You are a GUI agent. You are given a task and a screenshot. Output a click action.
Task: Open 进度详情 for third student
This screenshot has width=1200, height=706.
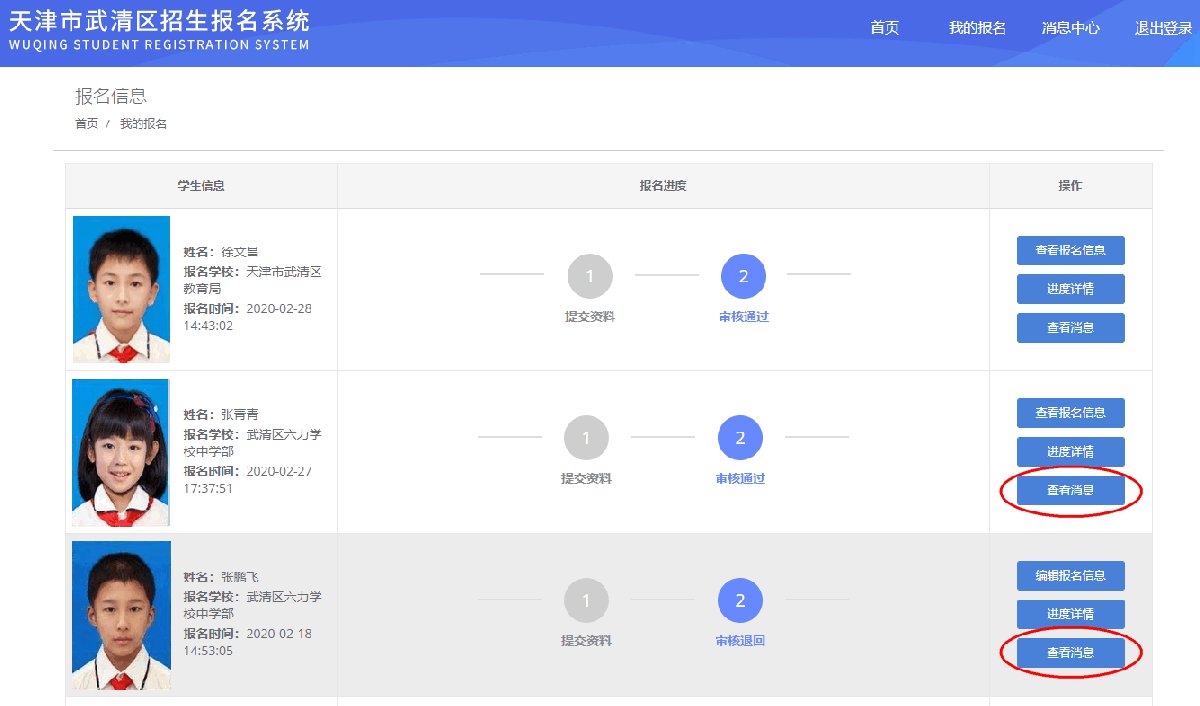pyautogui.click(x=1070, y=614)
